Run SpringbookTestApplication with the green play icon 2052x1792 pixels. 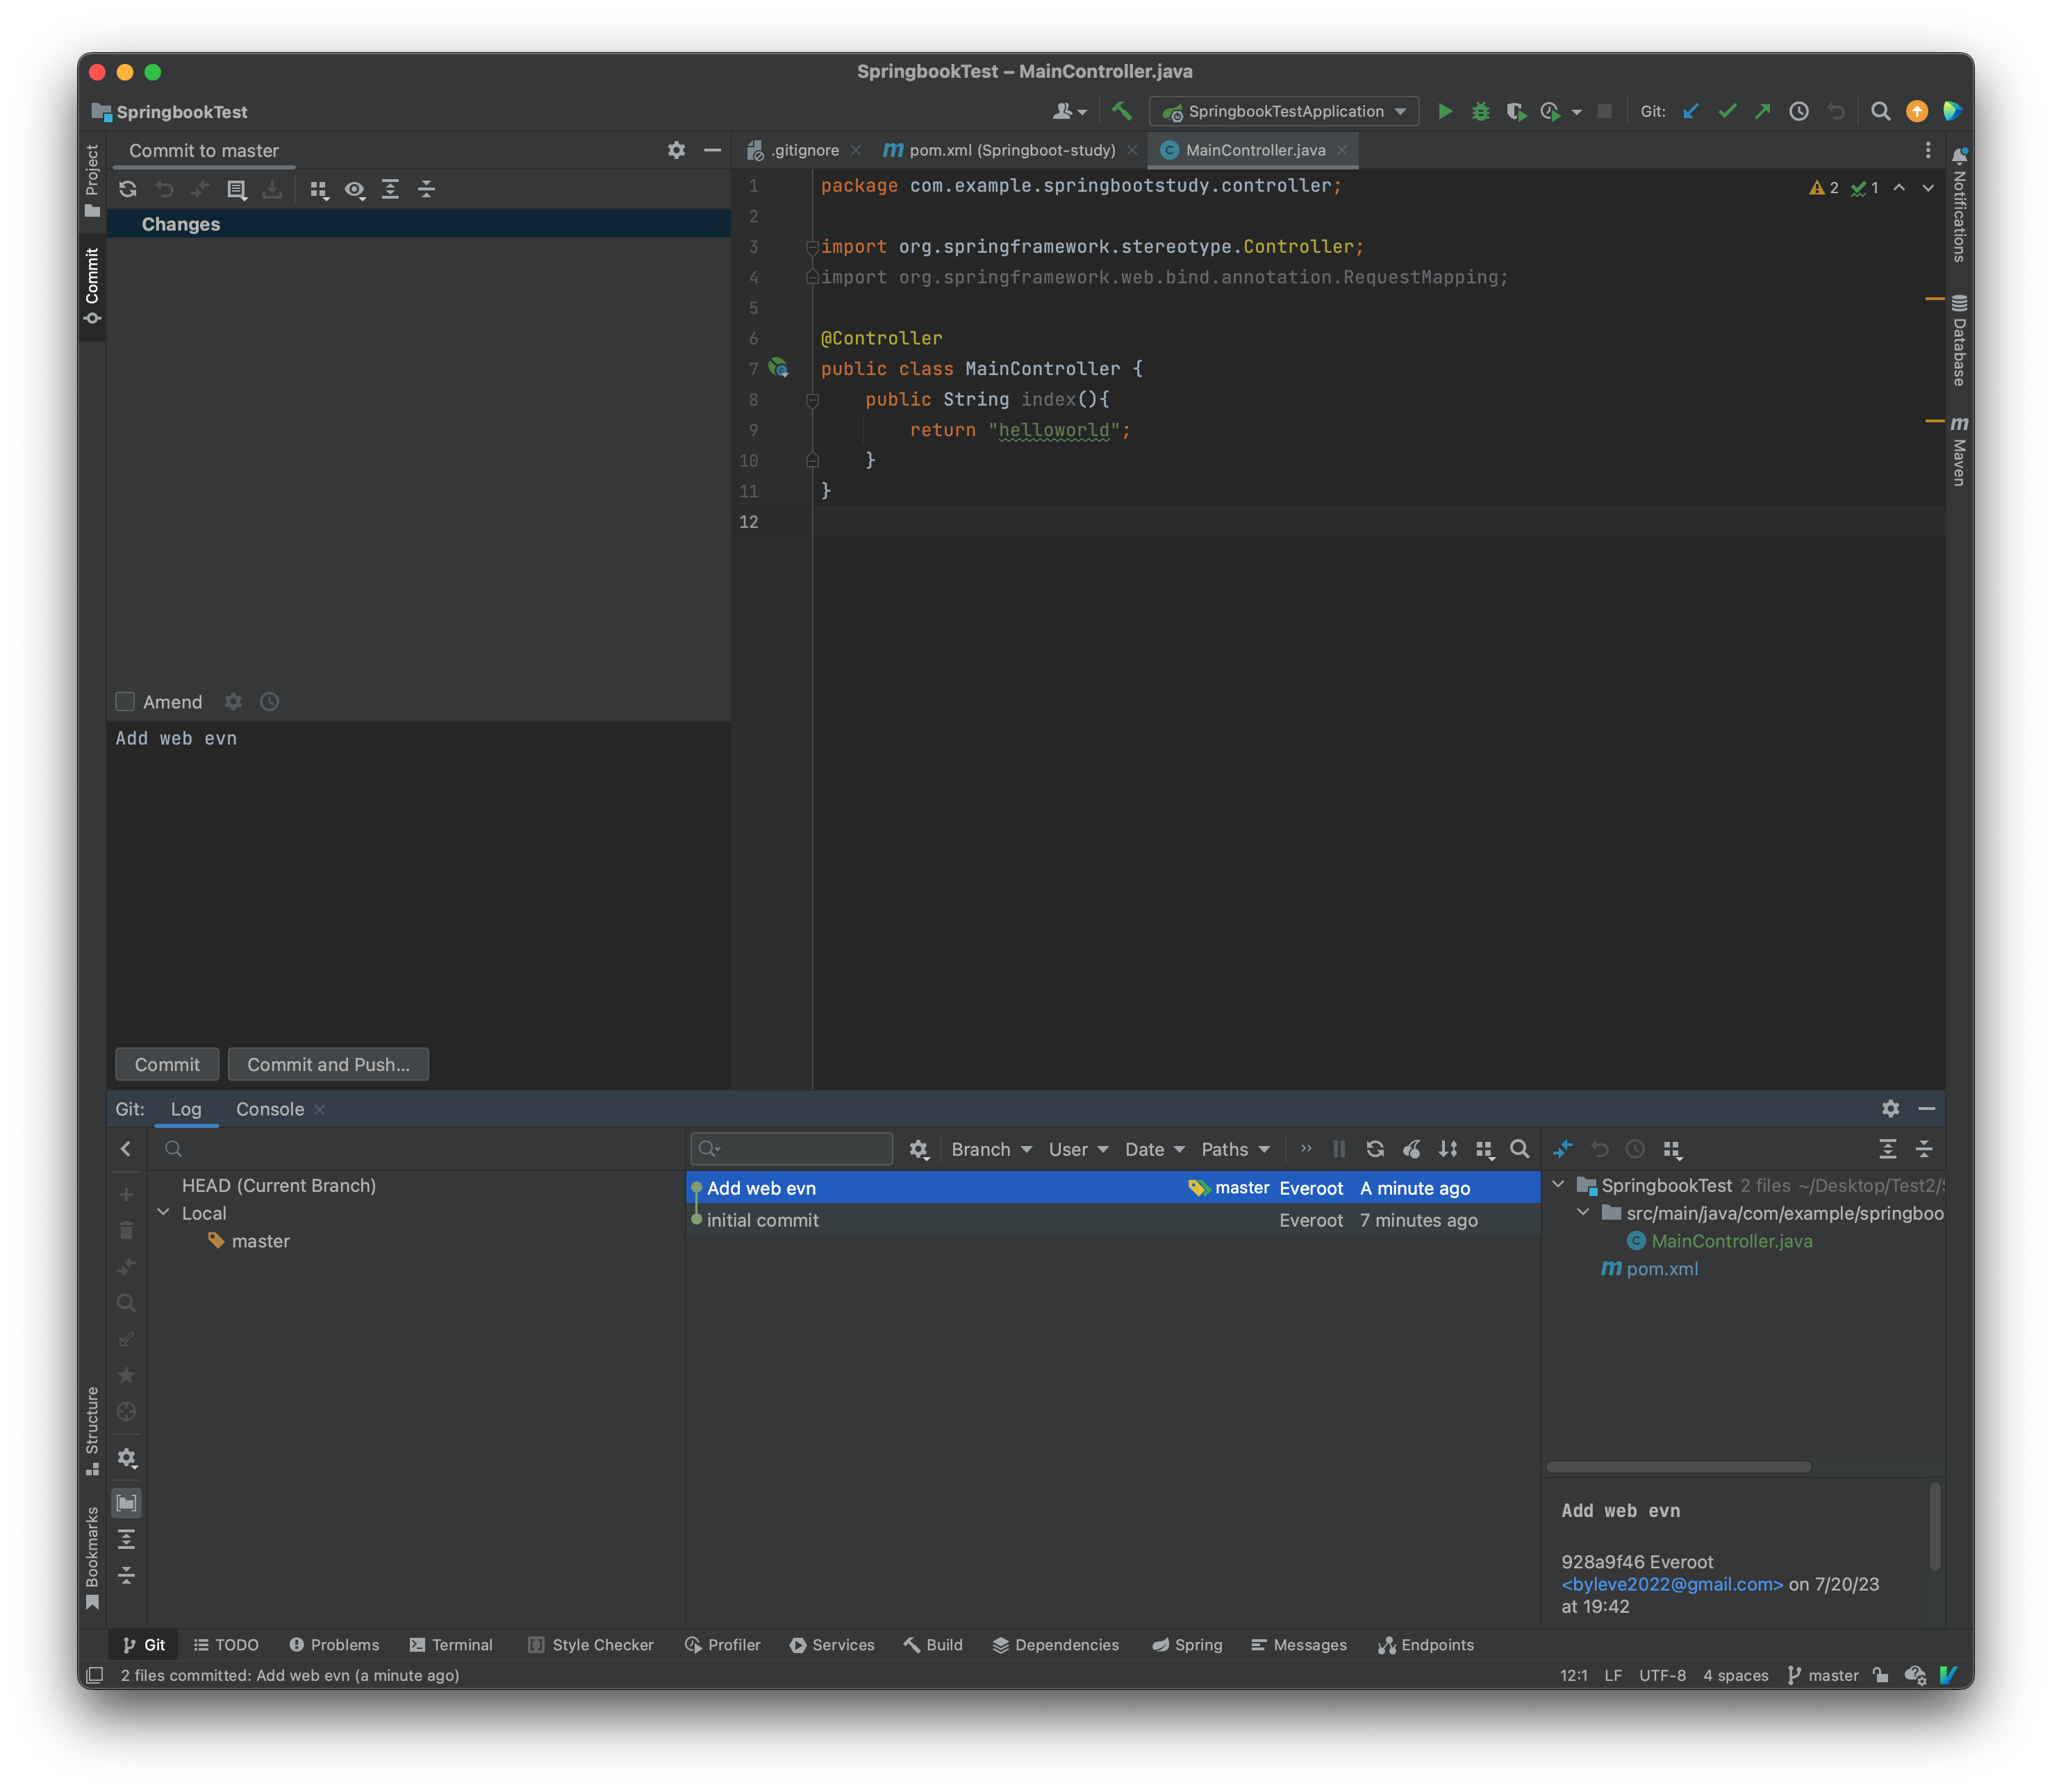click(1444, 111)
